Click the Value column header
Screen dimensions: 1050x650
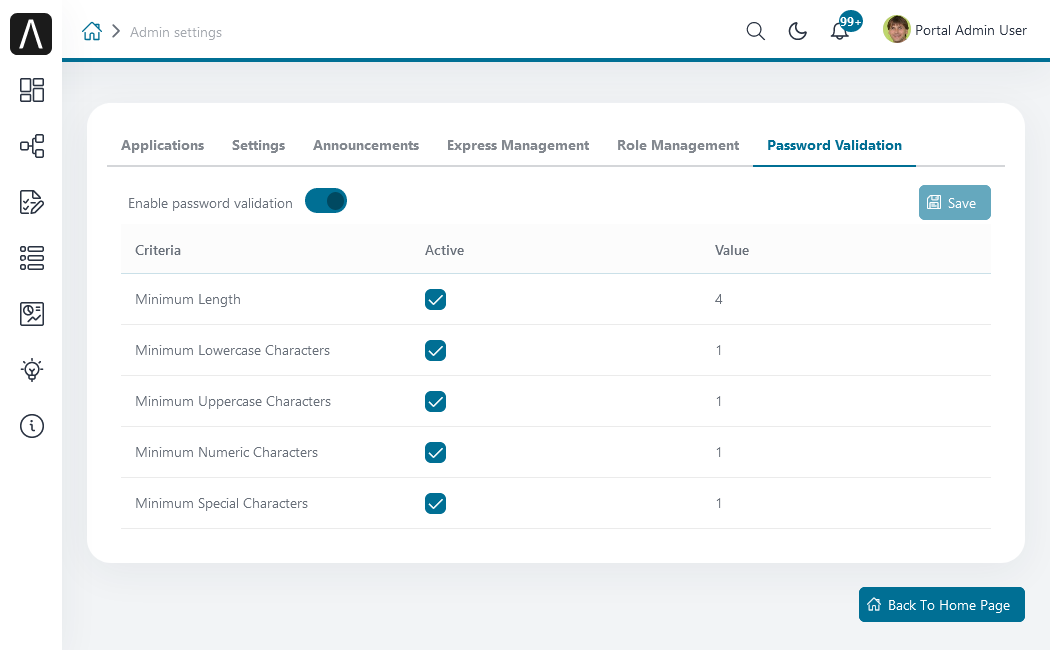pos(732,250)
